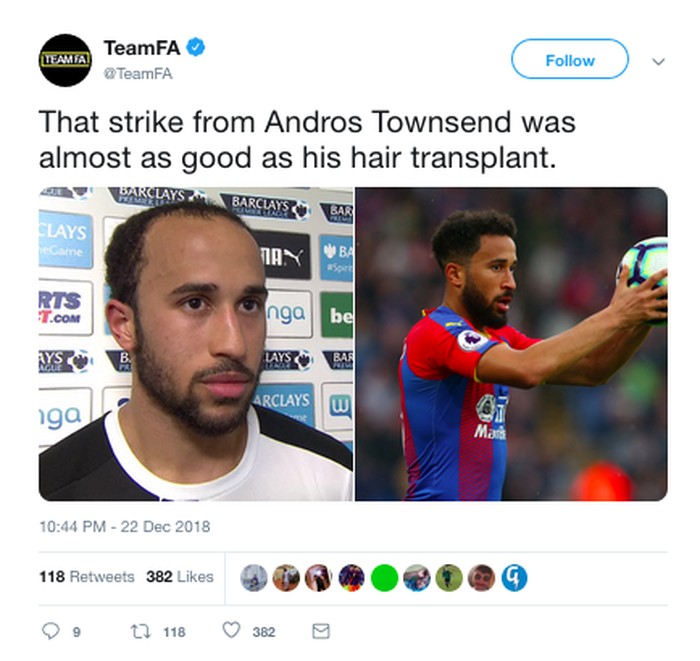Open the blue G logo liker avatar
This screenshot has width=700, height=661.
[x=514, y=578]
